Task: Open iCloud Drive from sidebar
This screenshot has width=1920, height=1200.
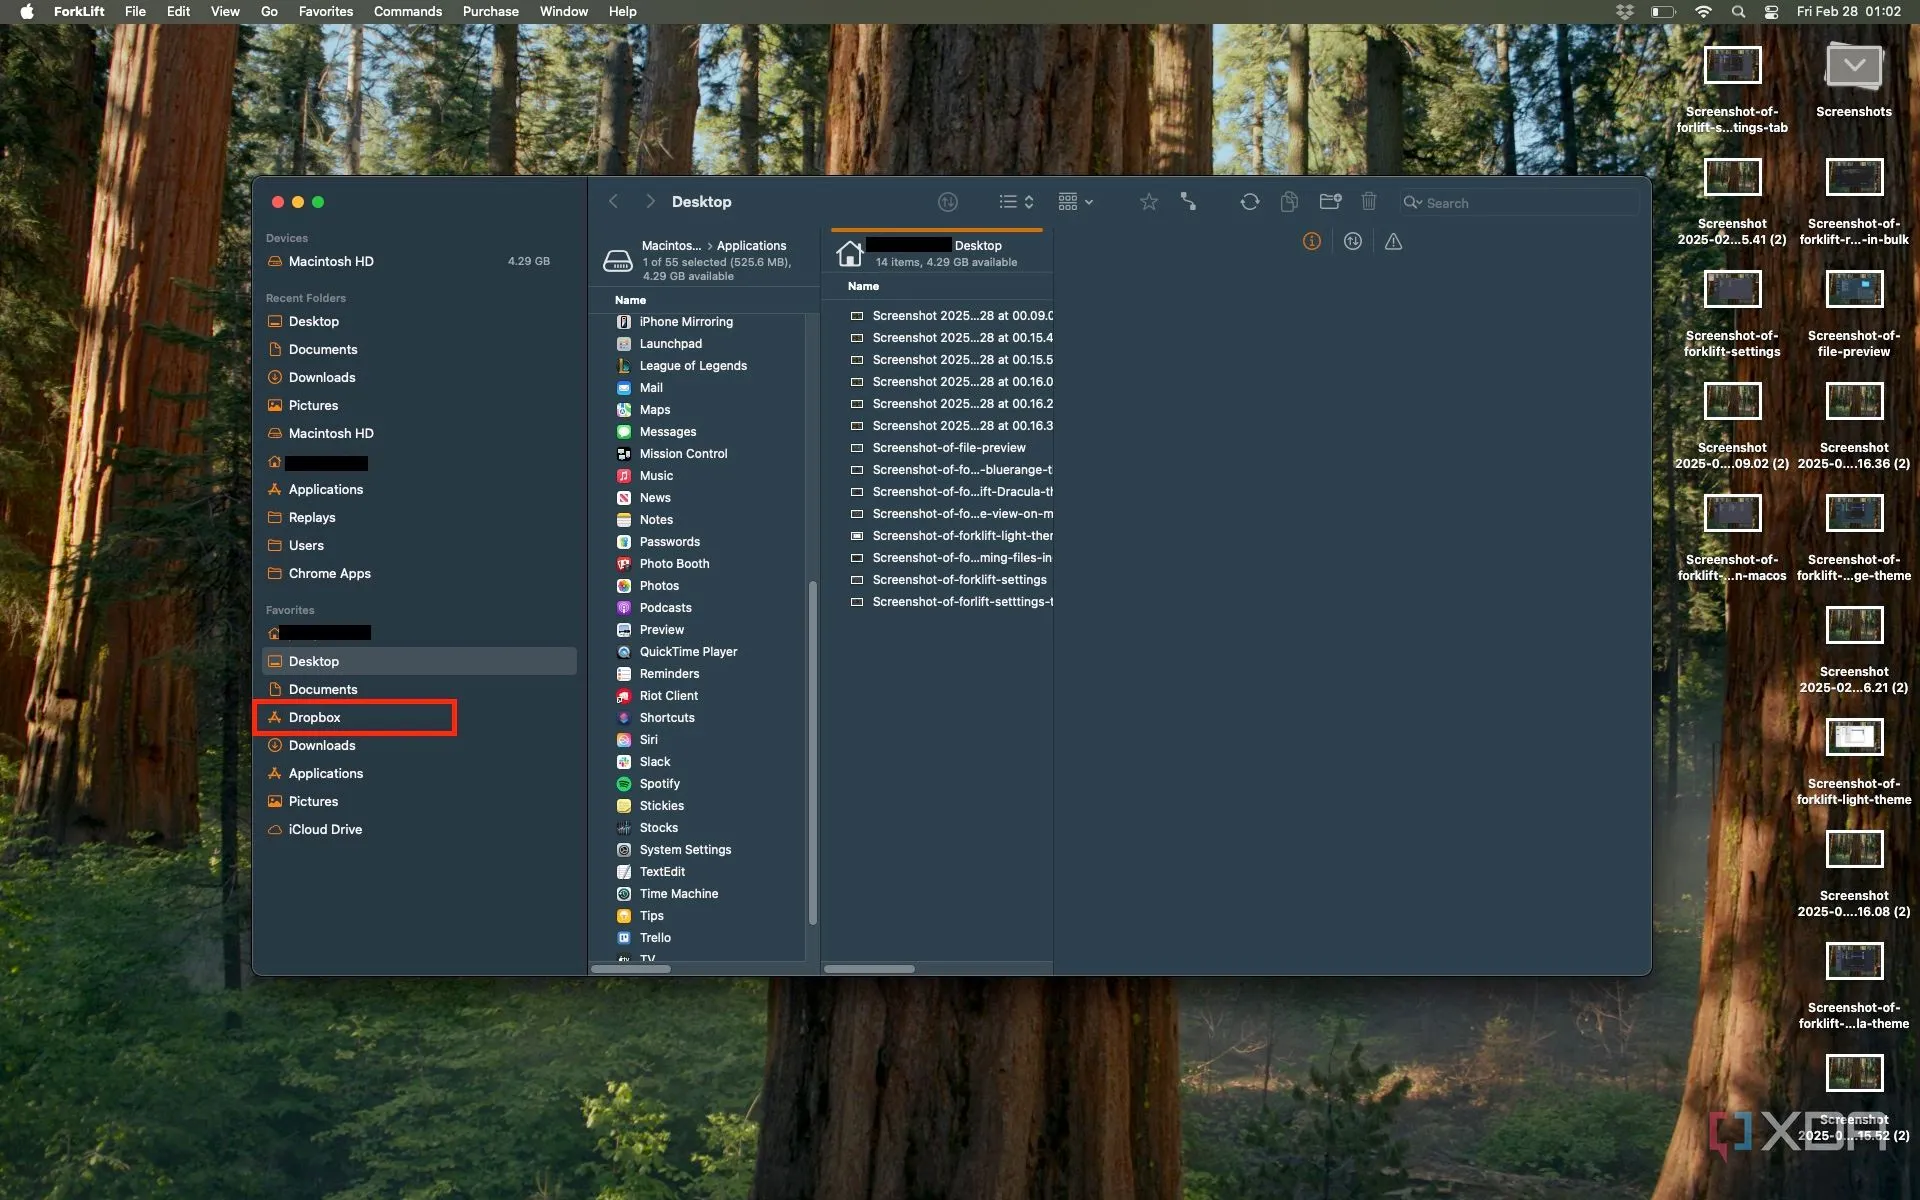Action: click(x=325, y=829)
